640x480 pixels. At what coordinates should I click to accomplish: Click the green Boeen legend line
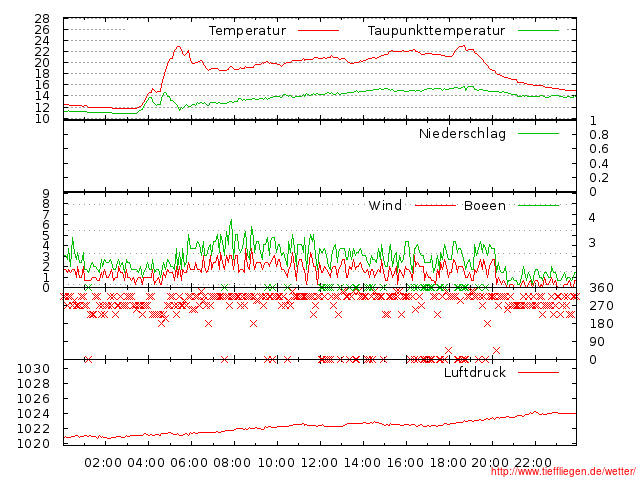538,205
